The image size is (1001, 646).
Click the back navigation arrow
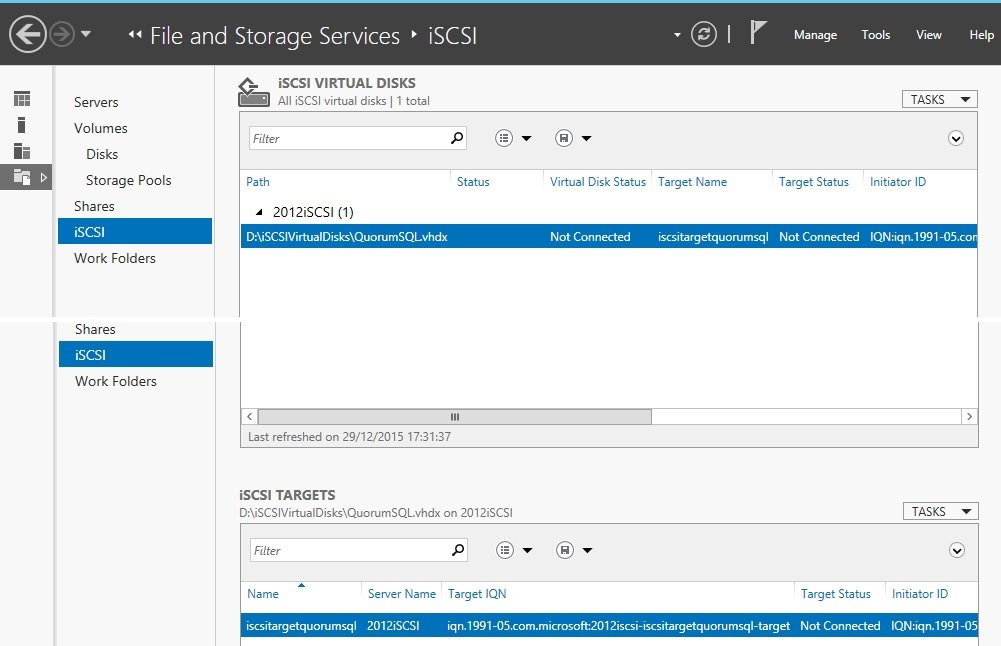(27, 36)
